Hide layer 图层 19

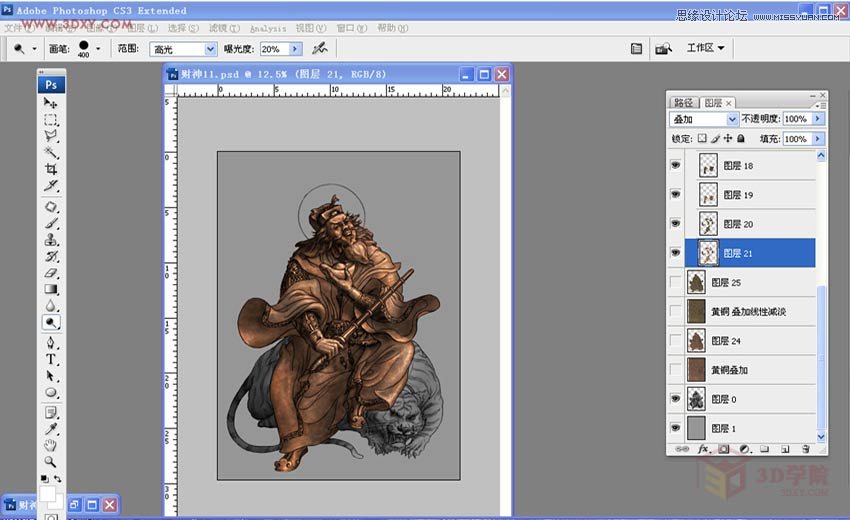coord(675,194)
